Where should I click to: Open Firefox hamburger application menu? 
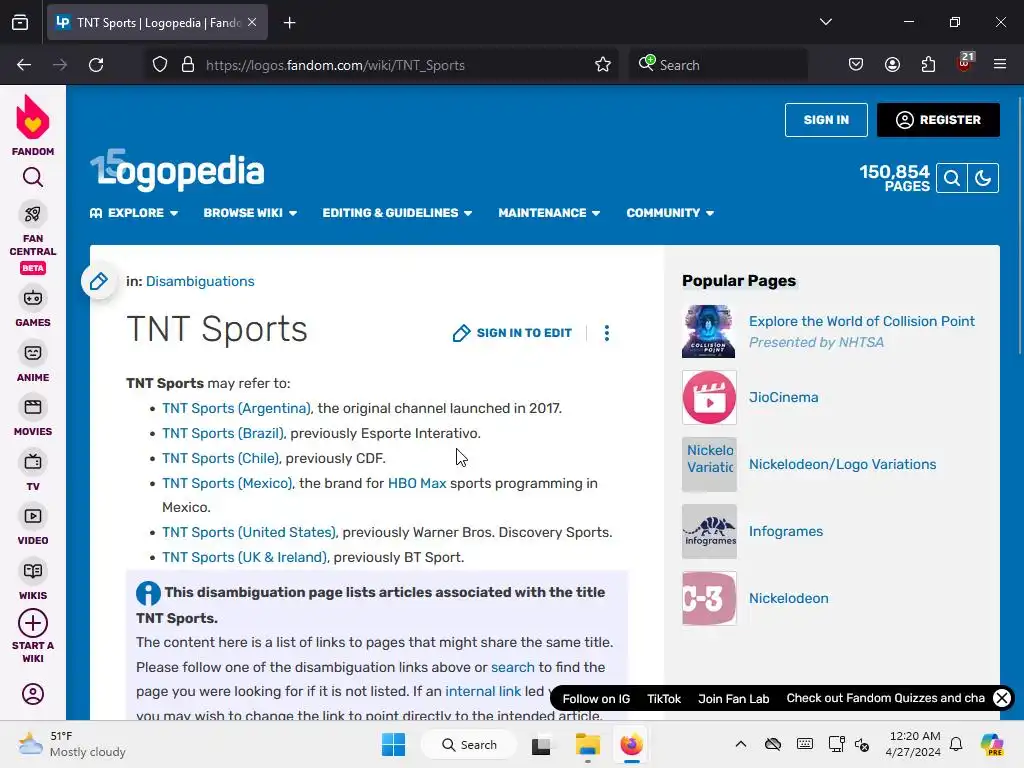(1000, 65)
